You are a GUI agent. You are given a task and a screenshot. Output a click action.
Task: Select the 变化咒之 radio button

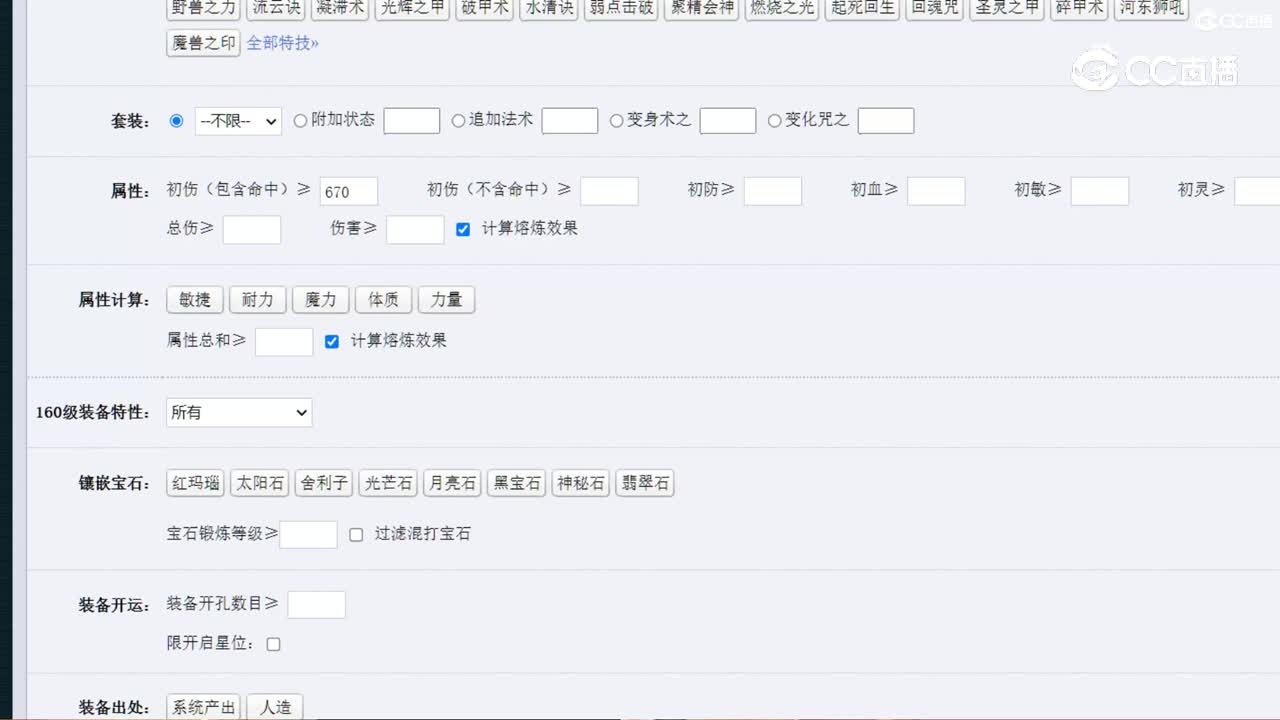(775, 121)
